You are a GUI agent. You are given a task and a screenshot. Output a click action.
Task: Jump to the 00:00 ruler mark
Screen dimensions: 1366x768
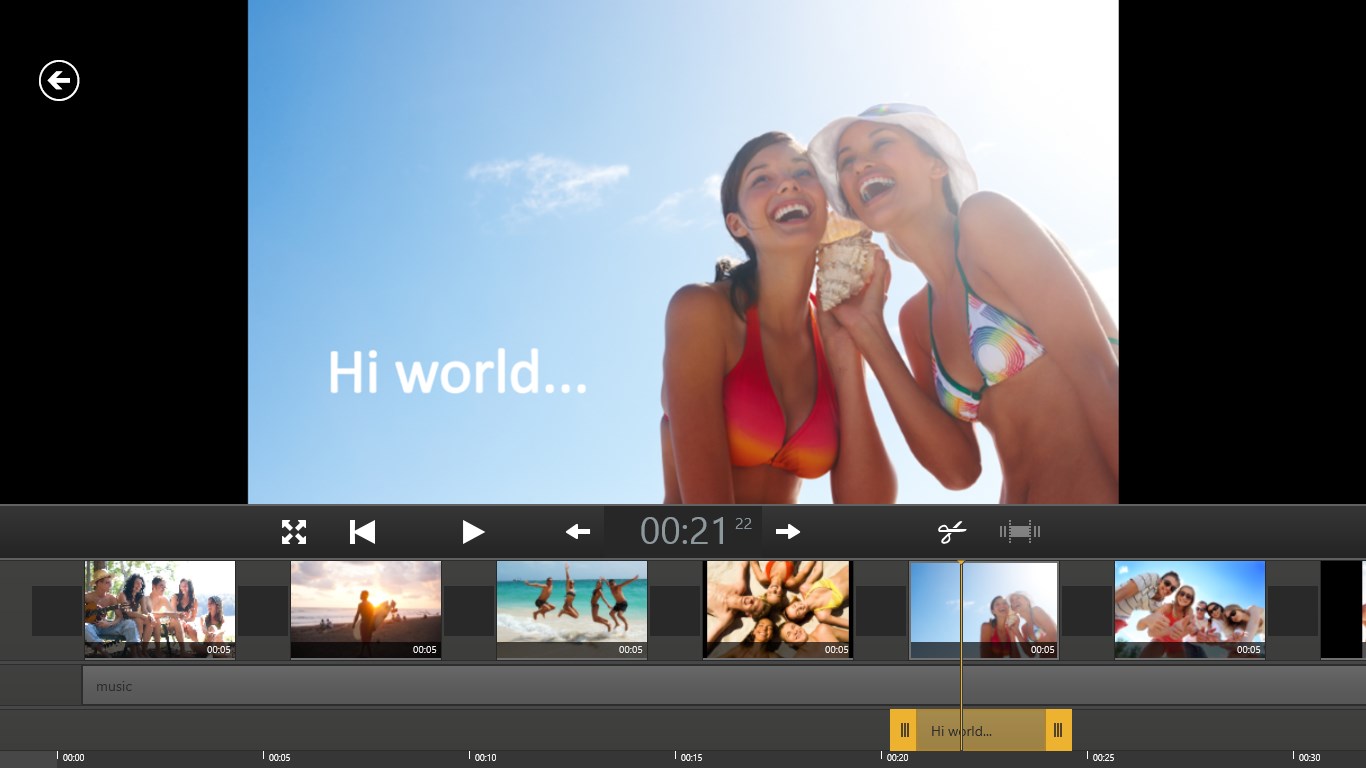click(x=73, y=758)
